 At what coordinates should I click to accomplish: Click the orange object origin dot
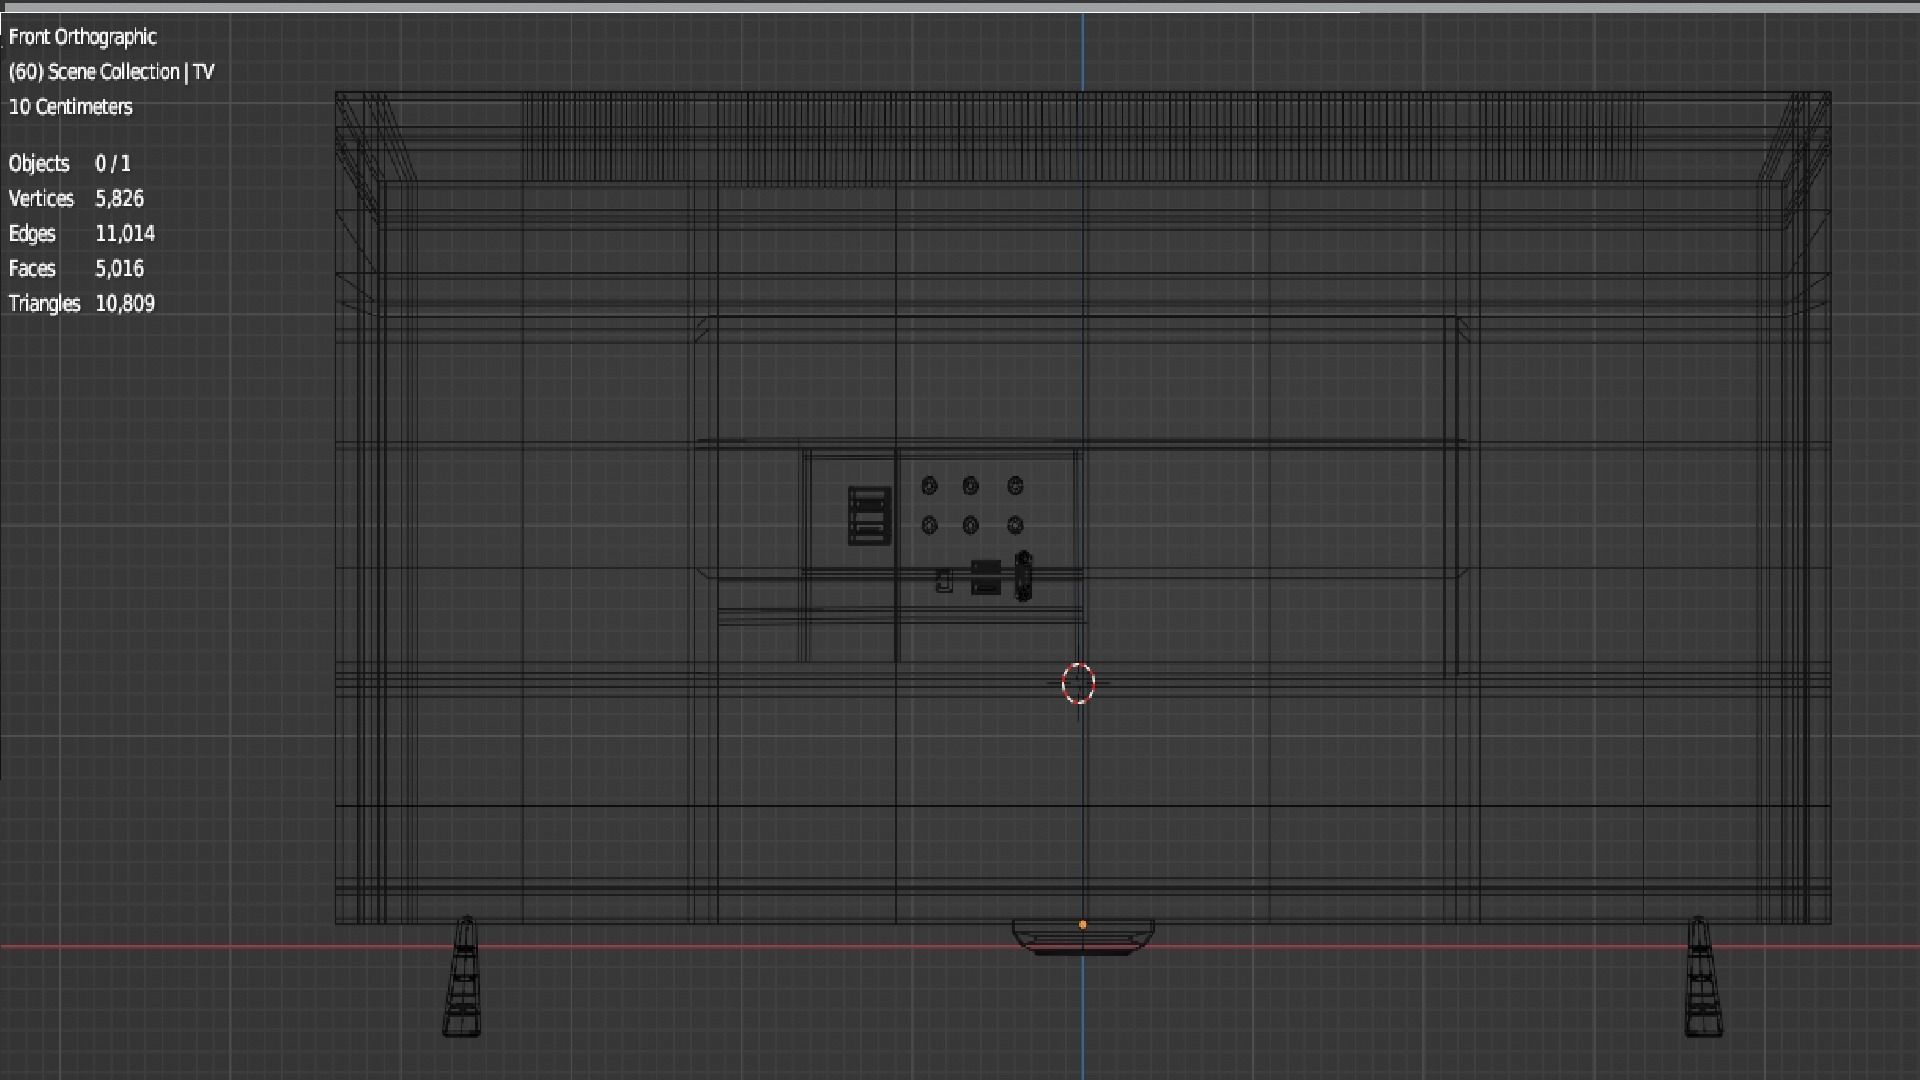[x=1083, y=925]
